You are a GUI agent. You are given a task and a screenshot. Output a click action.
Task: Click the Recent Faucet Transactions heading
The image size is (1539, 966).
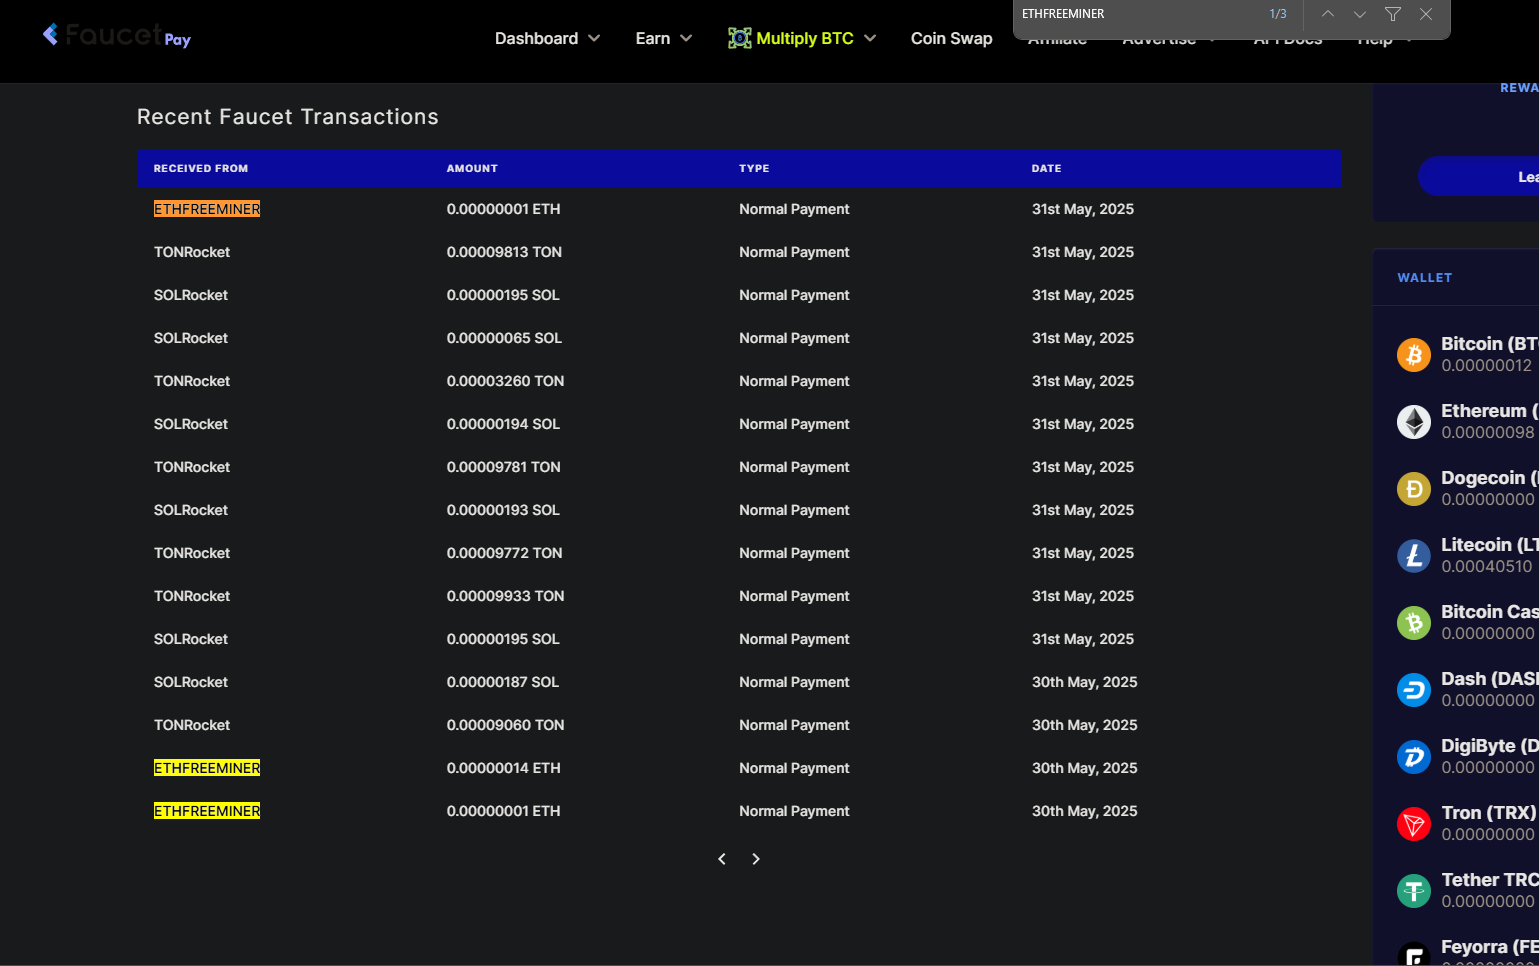[288, 117]
